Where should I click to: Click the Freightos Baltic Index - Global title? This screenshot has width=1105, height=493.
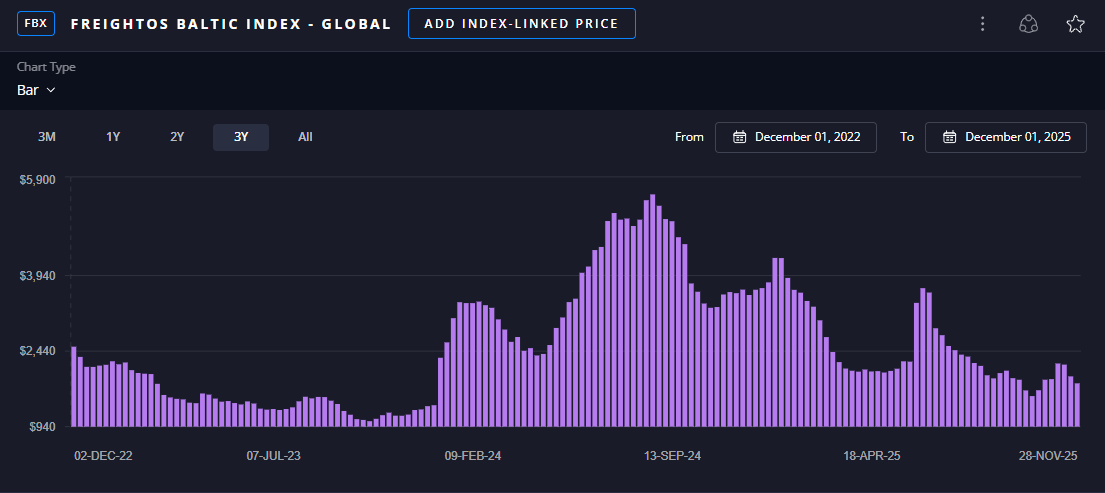pyautogui.click(x=231, y=24)
